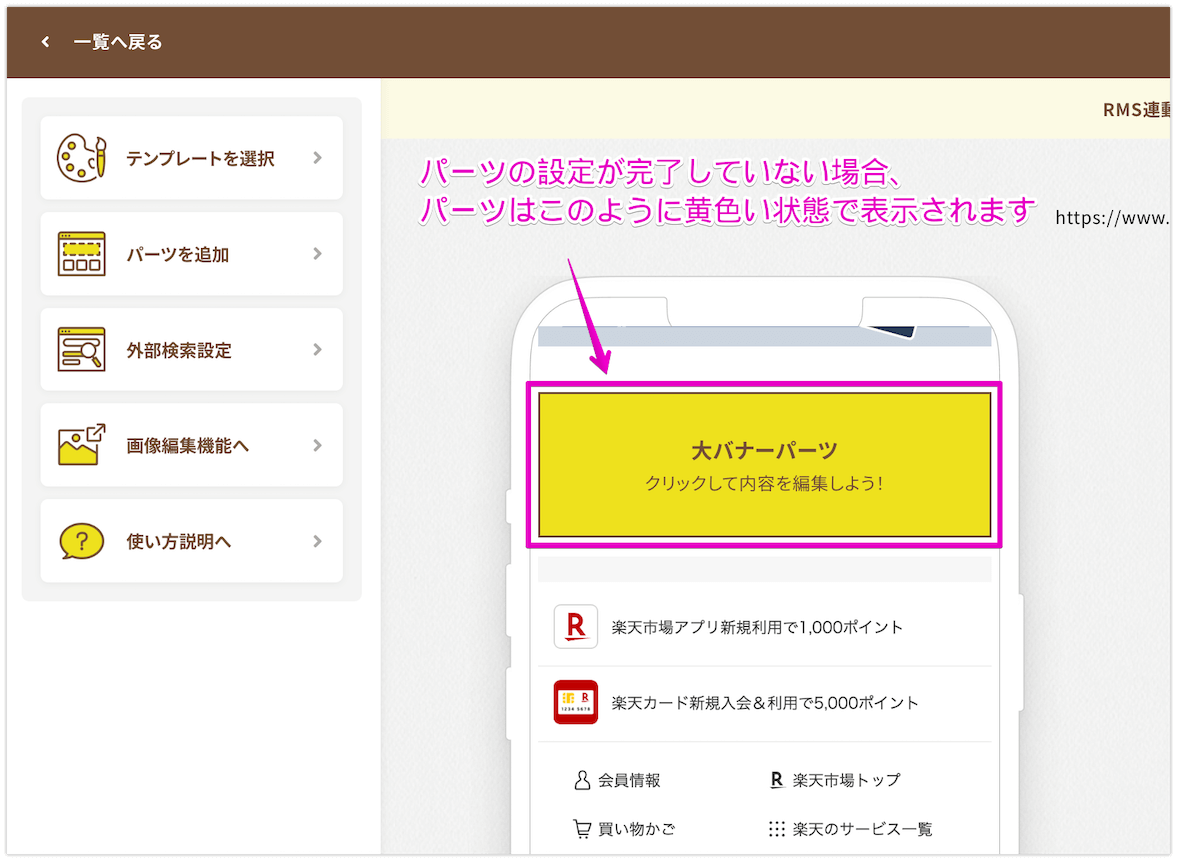
Task: Open パーツを追加 menu item
Action: tap(191, 254)
